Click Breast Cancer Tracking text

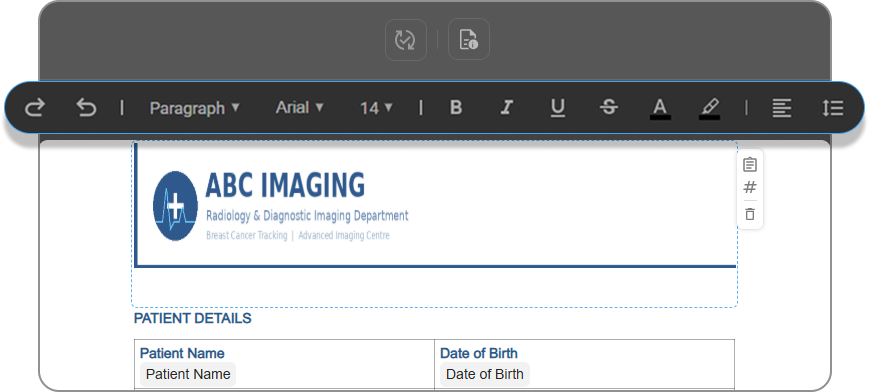click(247, 236)
